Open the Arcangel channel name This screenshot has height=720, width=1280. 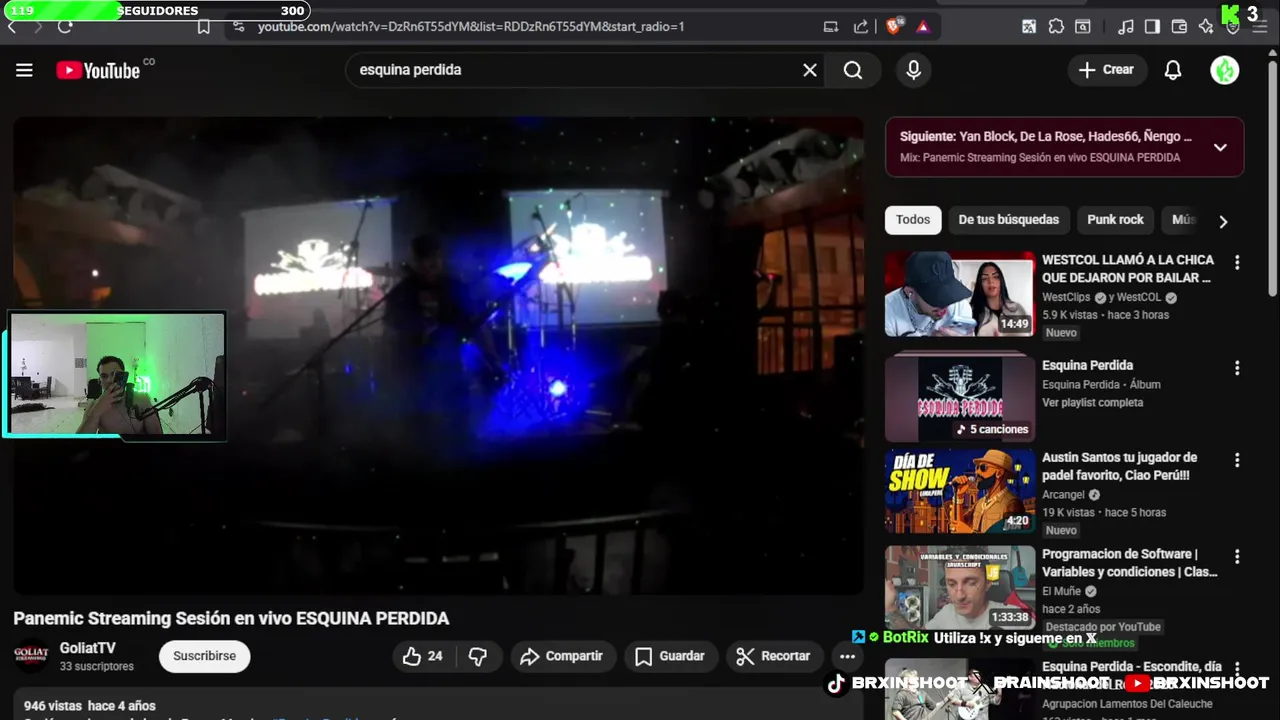1063,495
